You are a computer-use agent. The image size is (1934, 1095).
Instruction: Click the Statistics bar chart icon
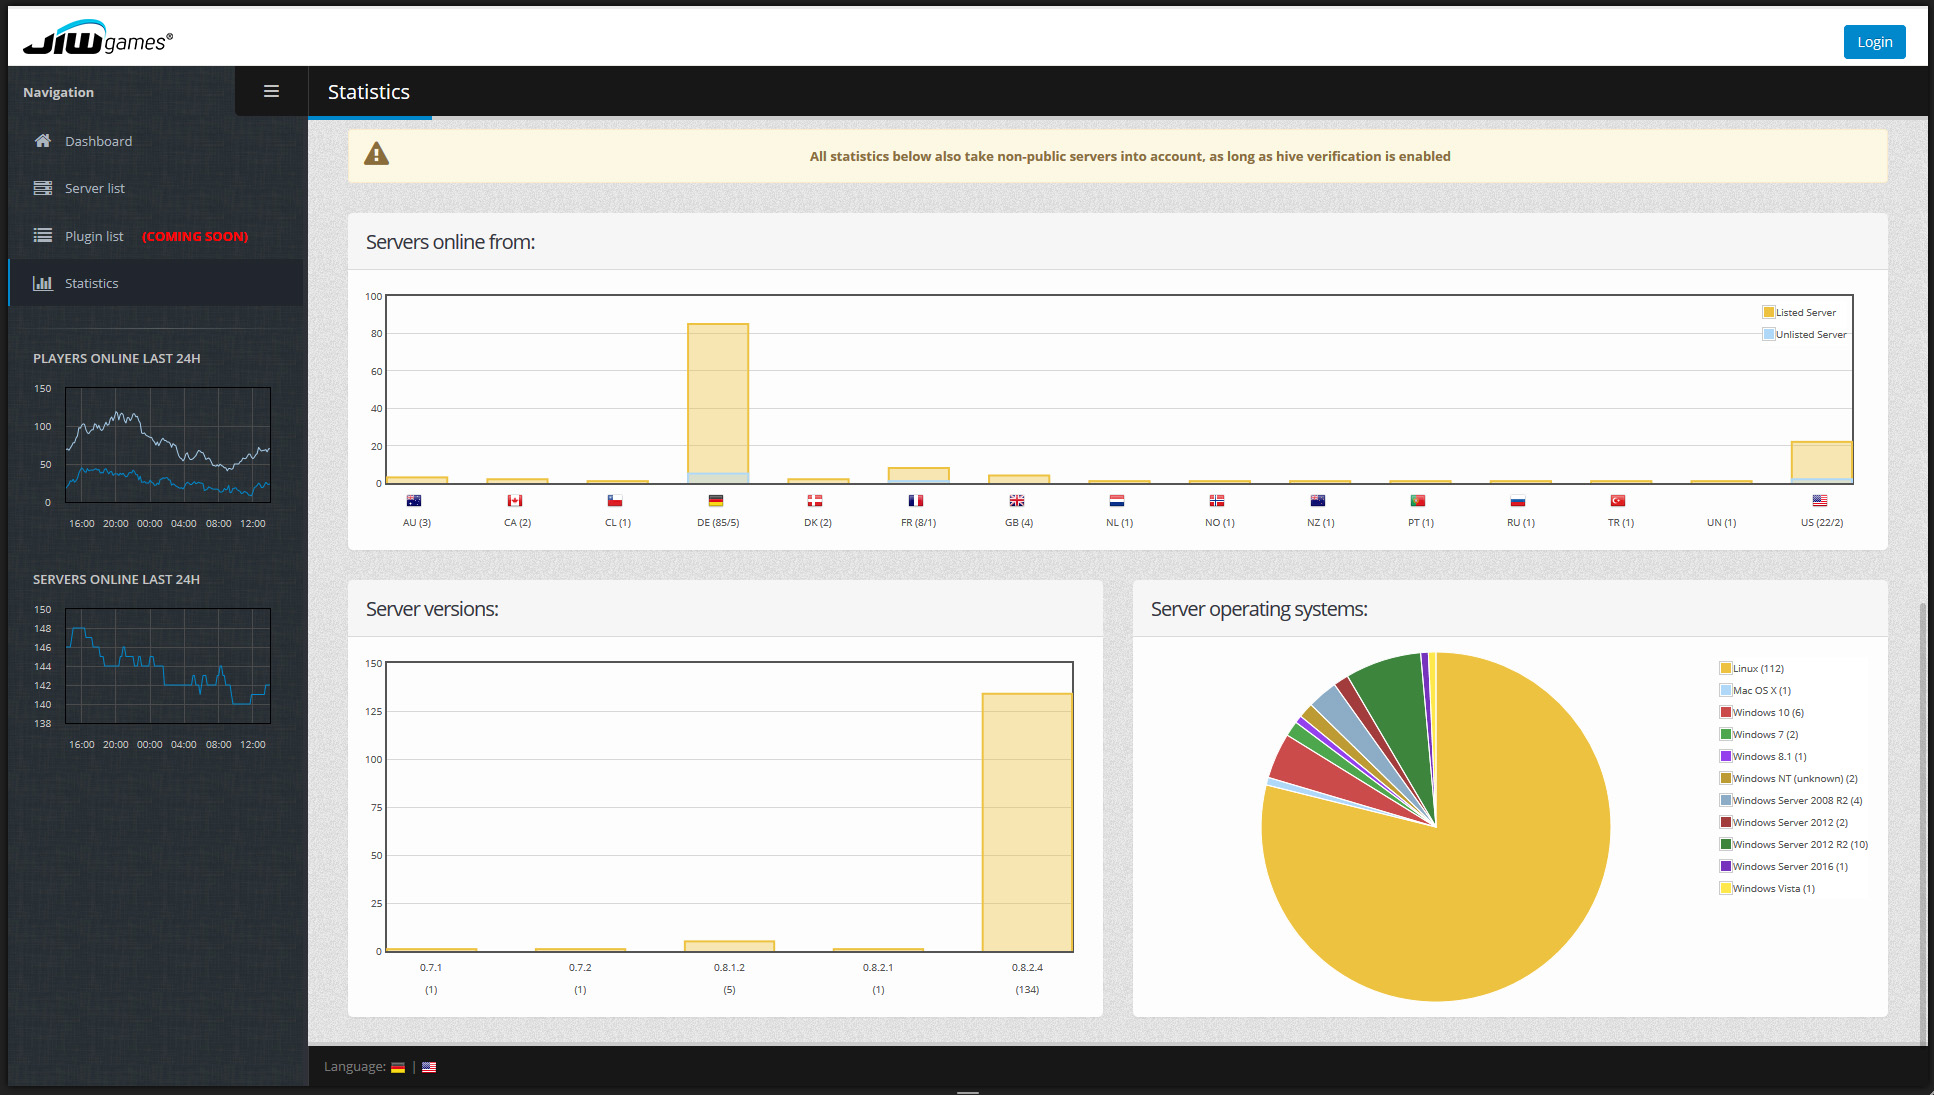pyautogui.click(x=42, y=283)
